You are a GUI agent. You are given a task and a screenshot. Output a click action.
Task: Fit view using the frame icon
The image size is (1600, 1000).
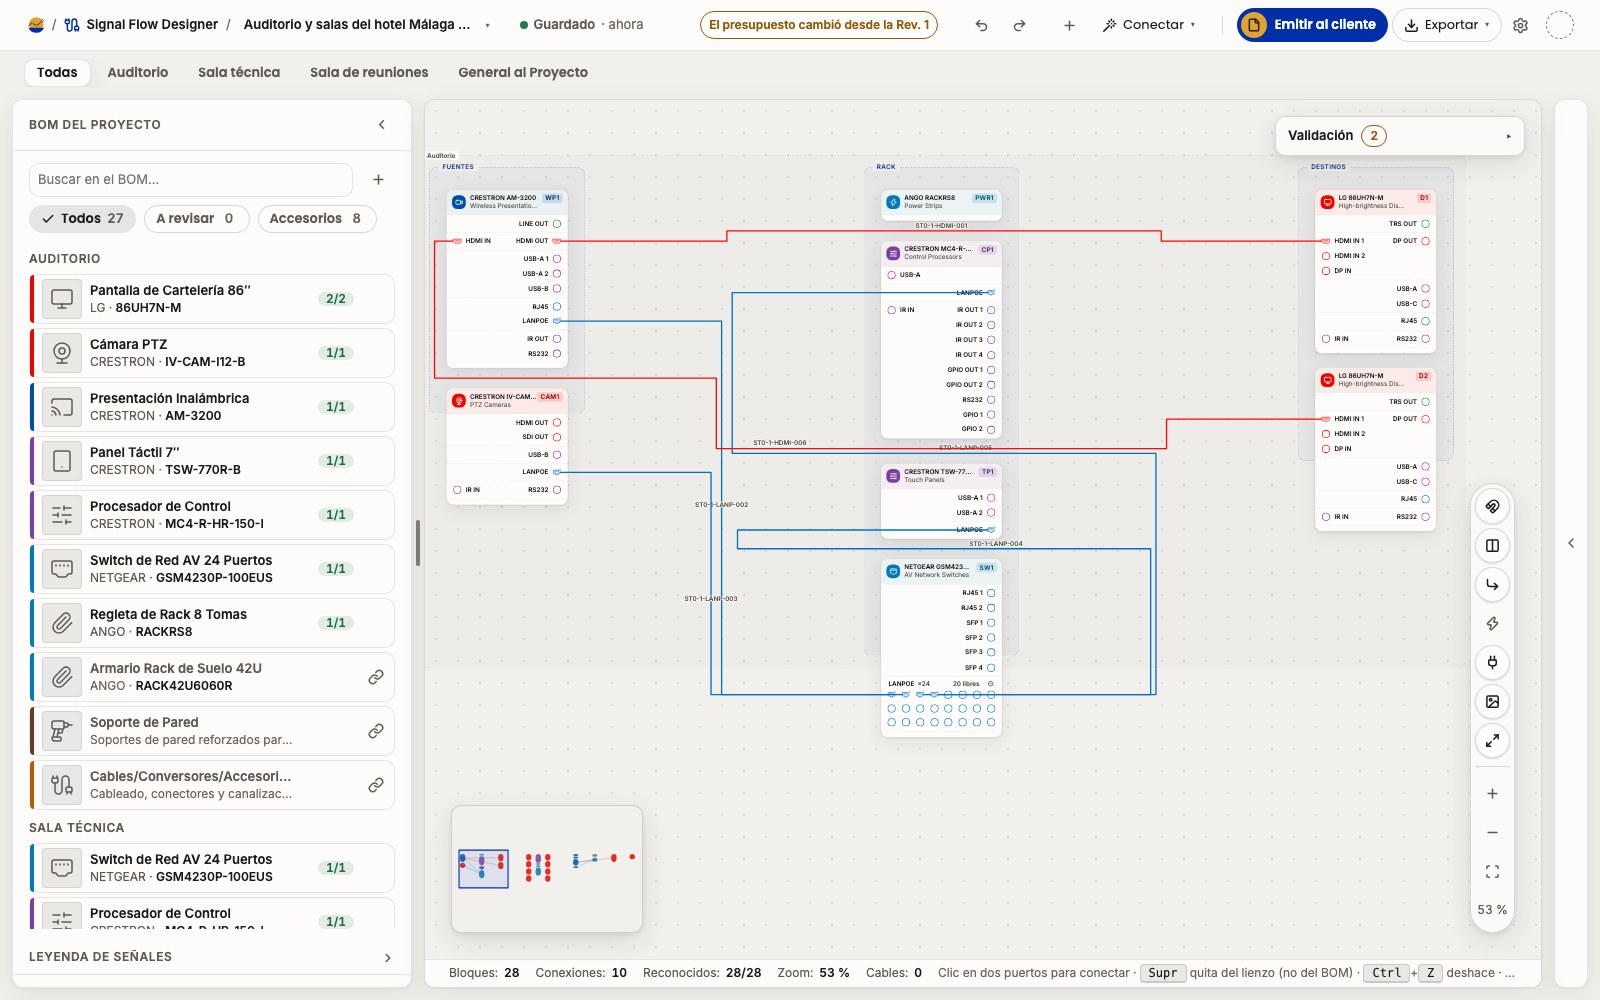click(1492, 872)
